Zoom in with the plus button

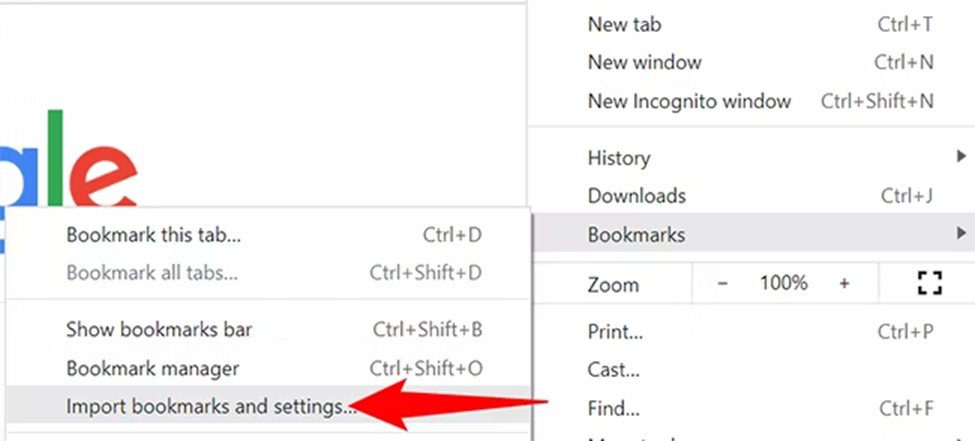click(x=844, y=284)
